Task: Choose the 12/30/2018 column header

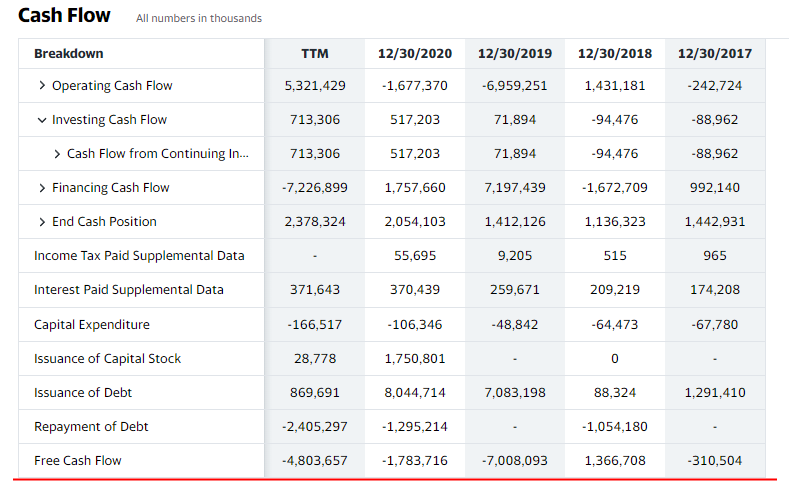Action: [x=615, y=53]
